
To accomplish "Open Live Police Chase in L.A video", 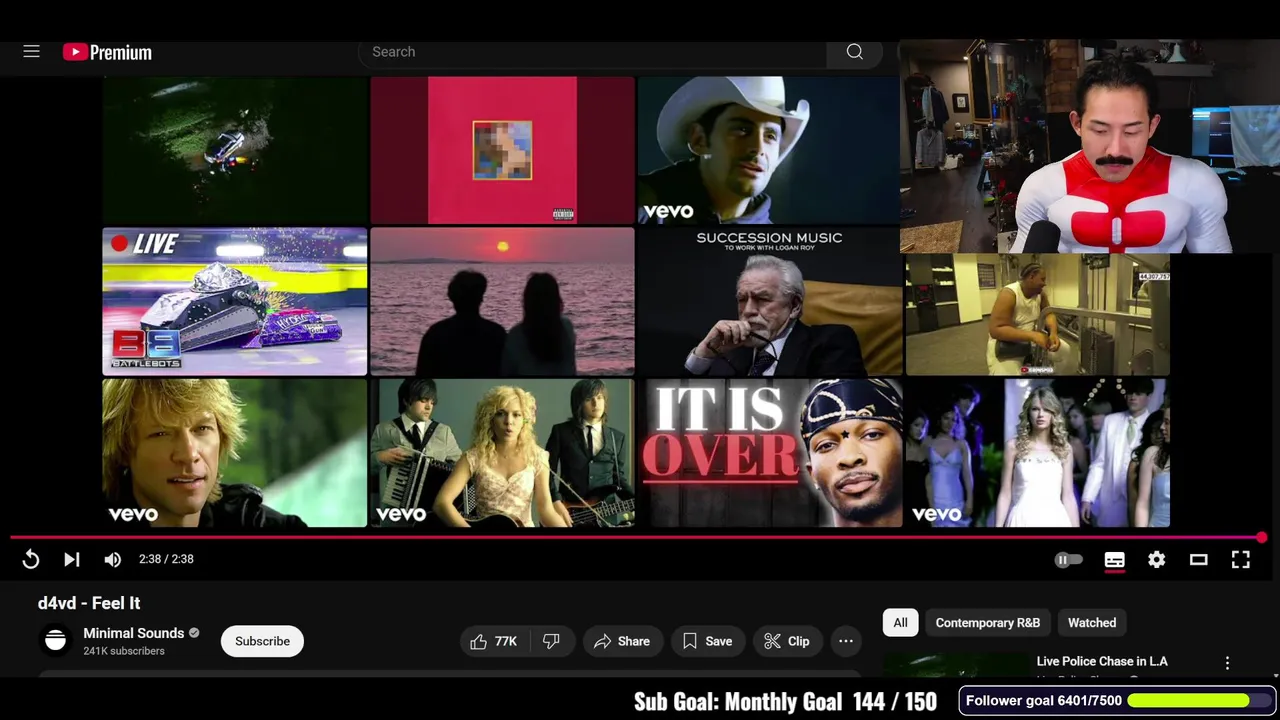I will [x=1102, y=661].
